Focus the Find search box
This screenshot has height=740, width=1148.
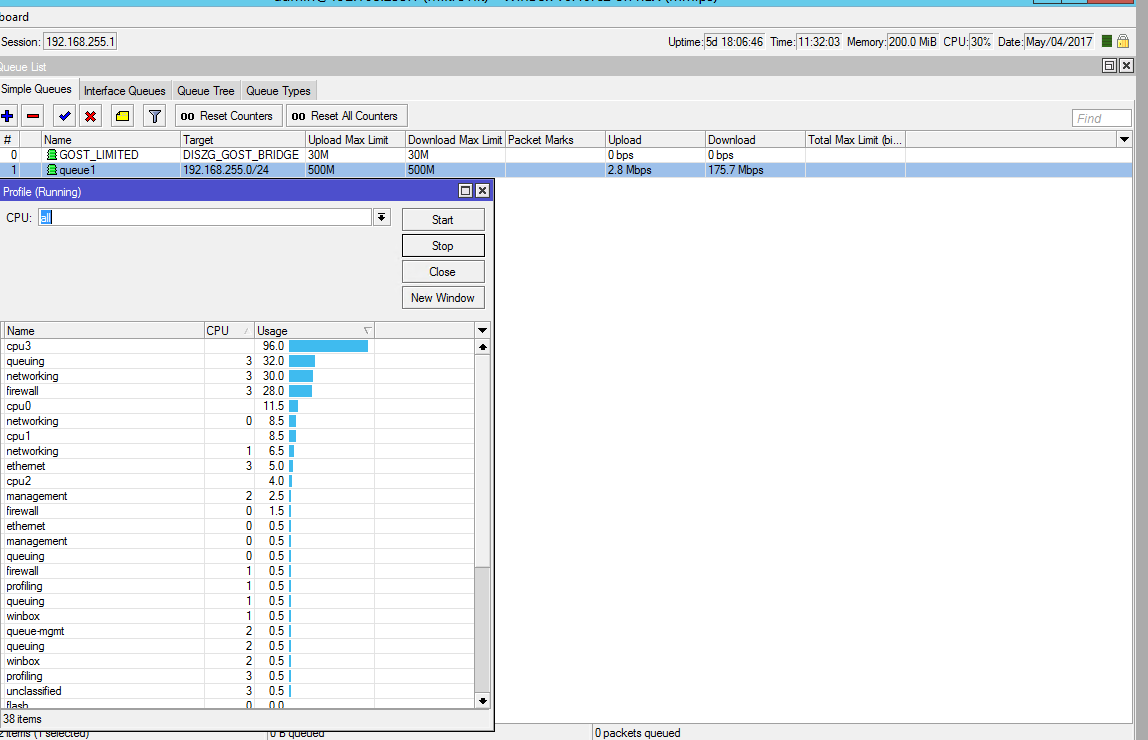click(x=1102, y=118)
